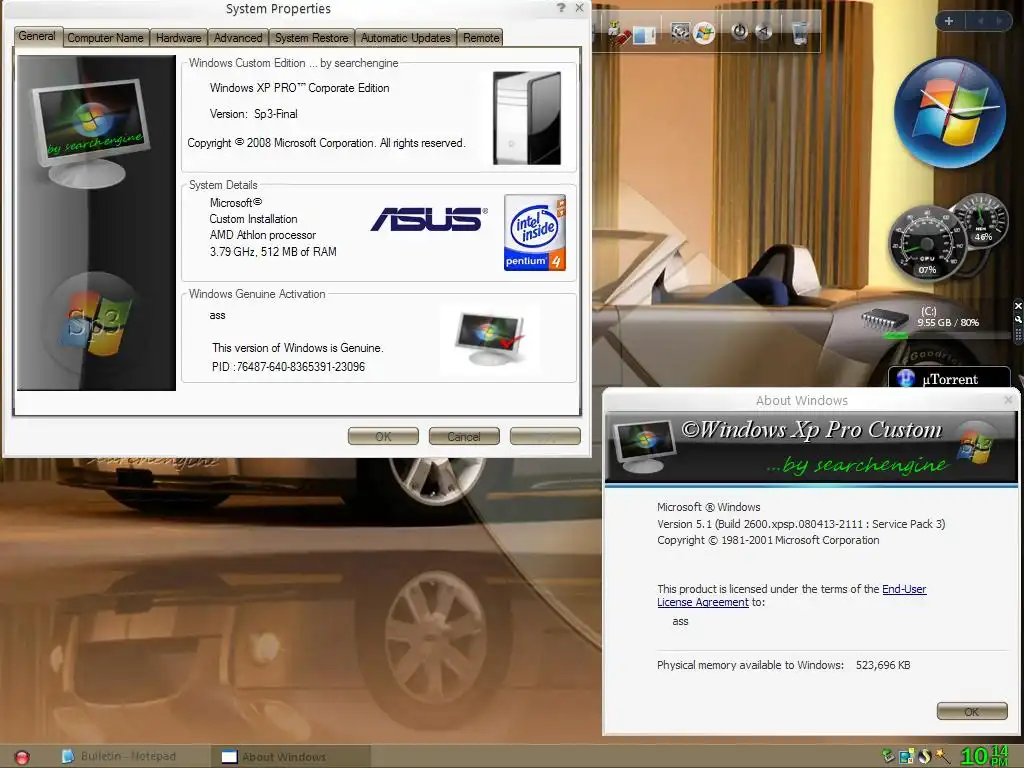Click the CPU meter gauge gadget
The image size is (1024, 768).
pyautogui.click(x=926, y=244)
